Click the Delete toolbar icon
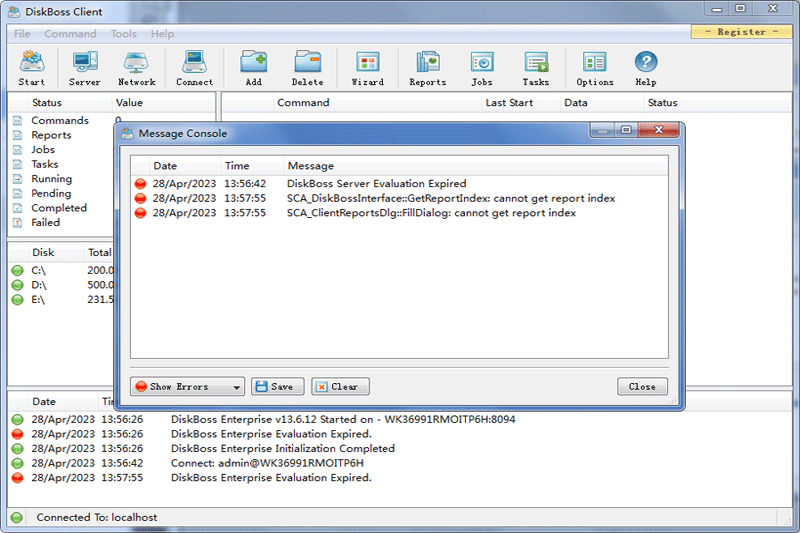800x533 pixels. click(x=307, y=68)
